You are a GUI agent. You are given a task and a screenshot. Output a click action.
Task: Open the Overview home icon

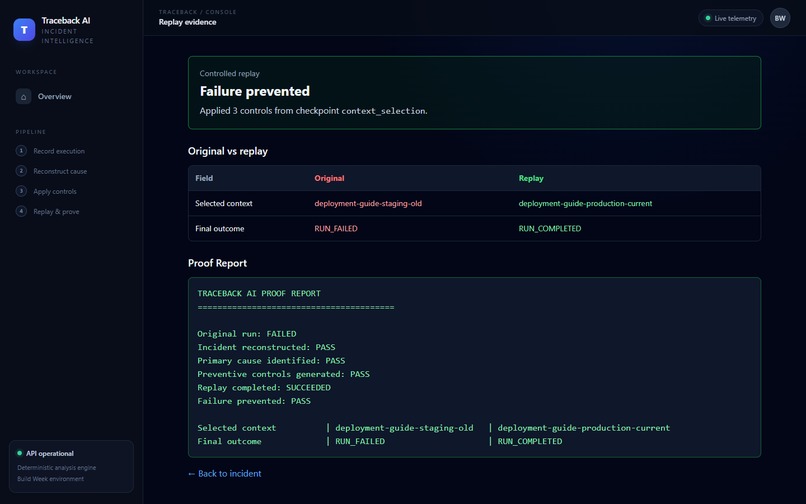23,97
